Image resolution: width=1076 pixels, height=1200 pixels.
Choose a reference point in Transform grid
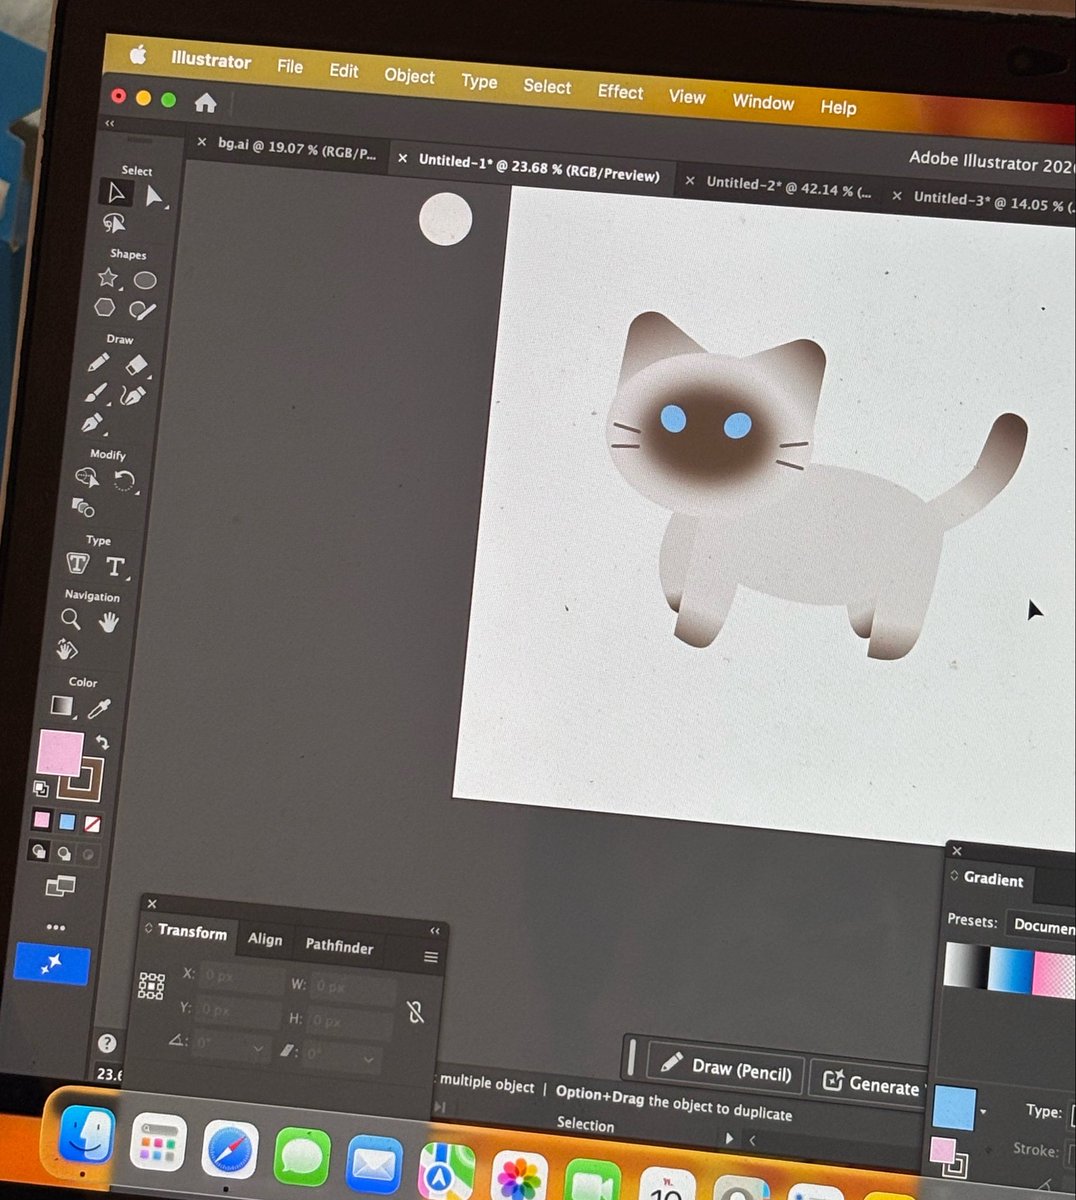(x=151, y=986)
